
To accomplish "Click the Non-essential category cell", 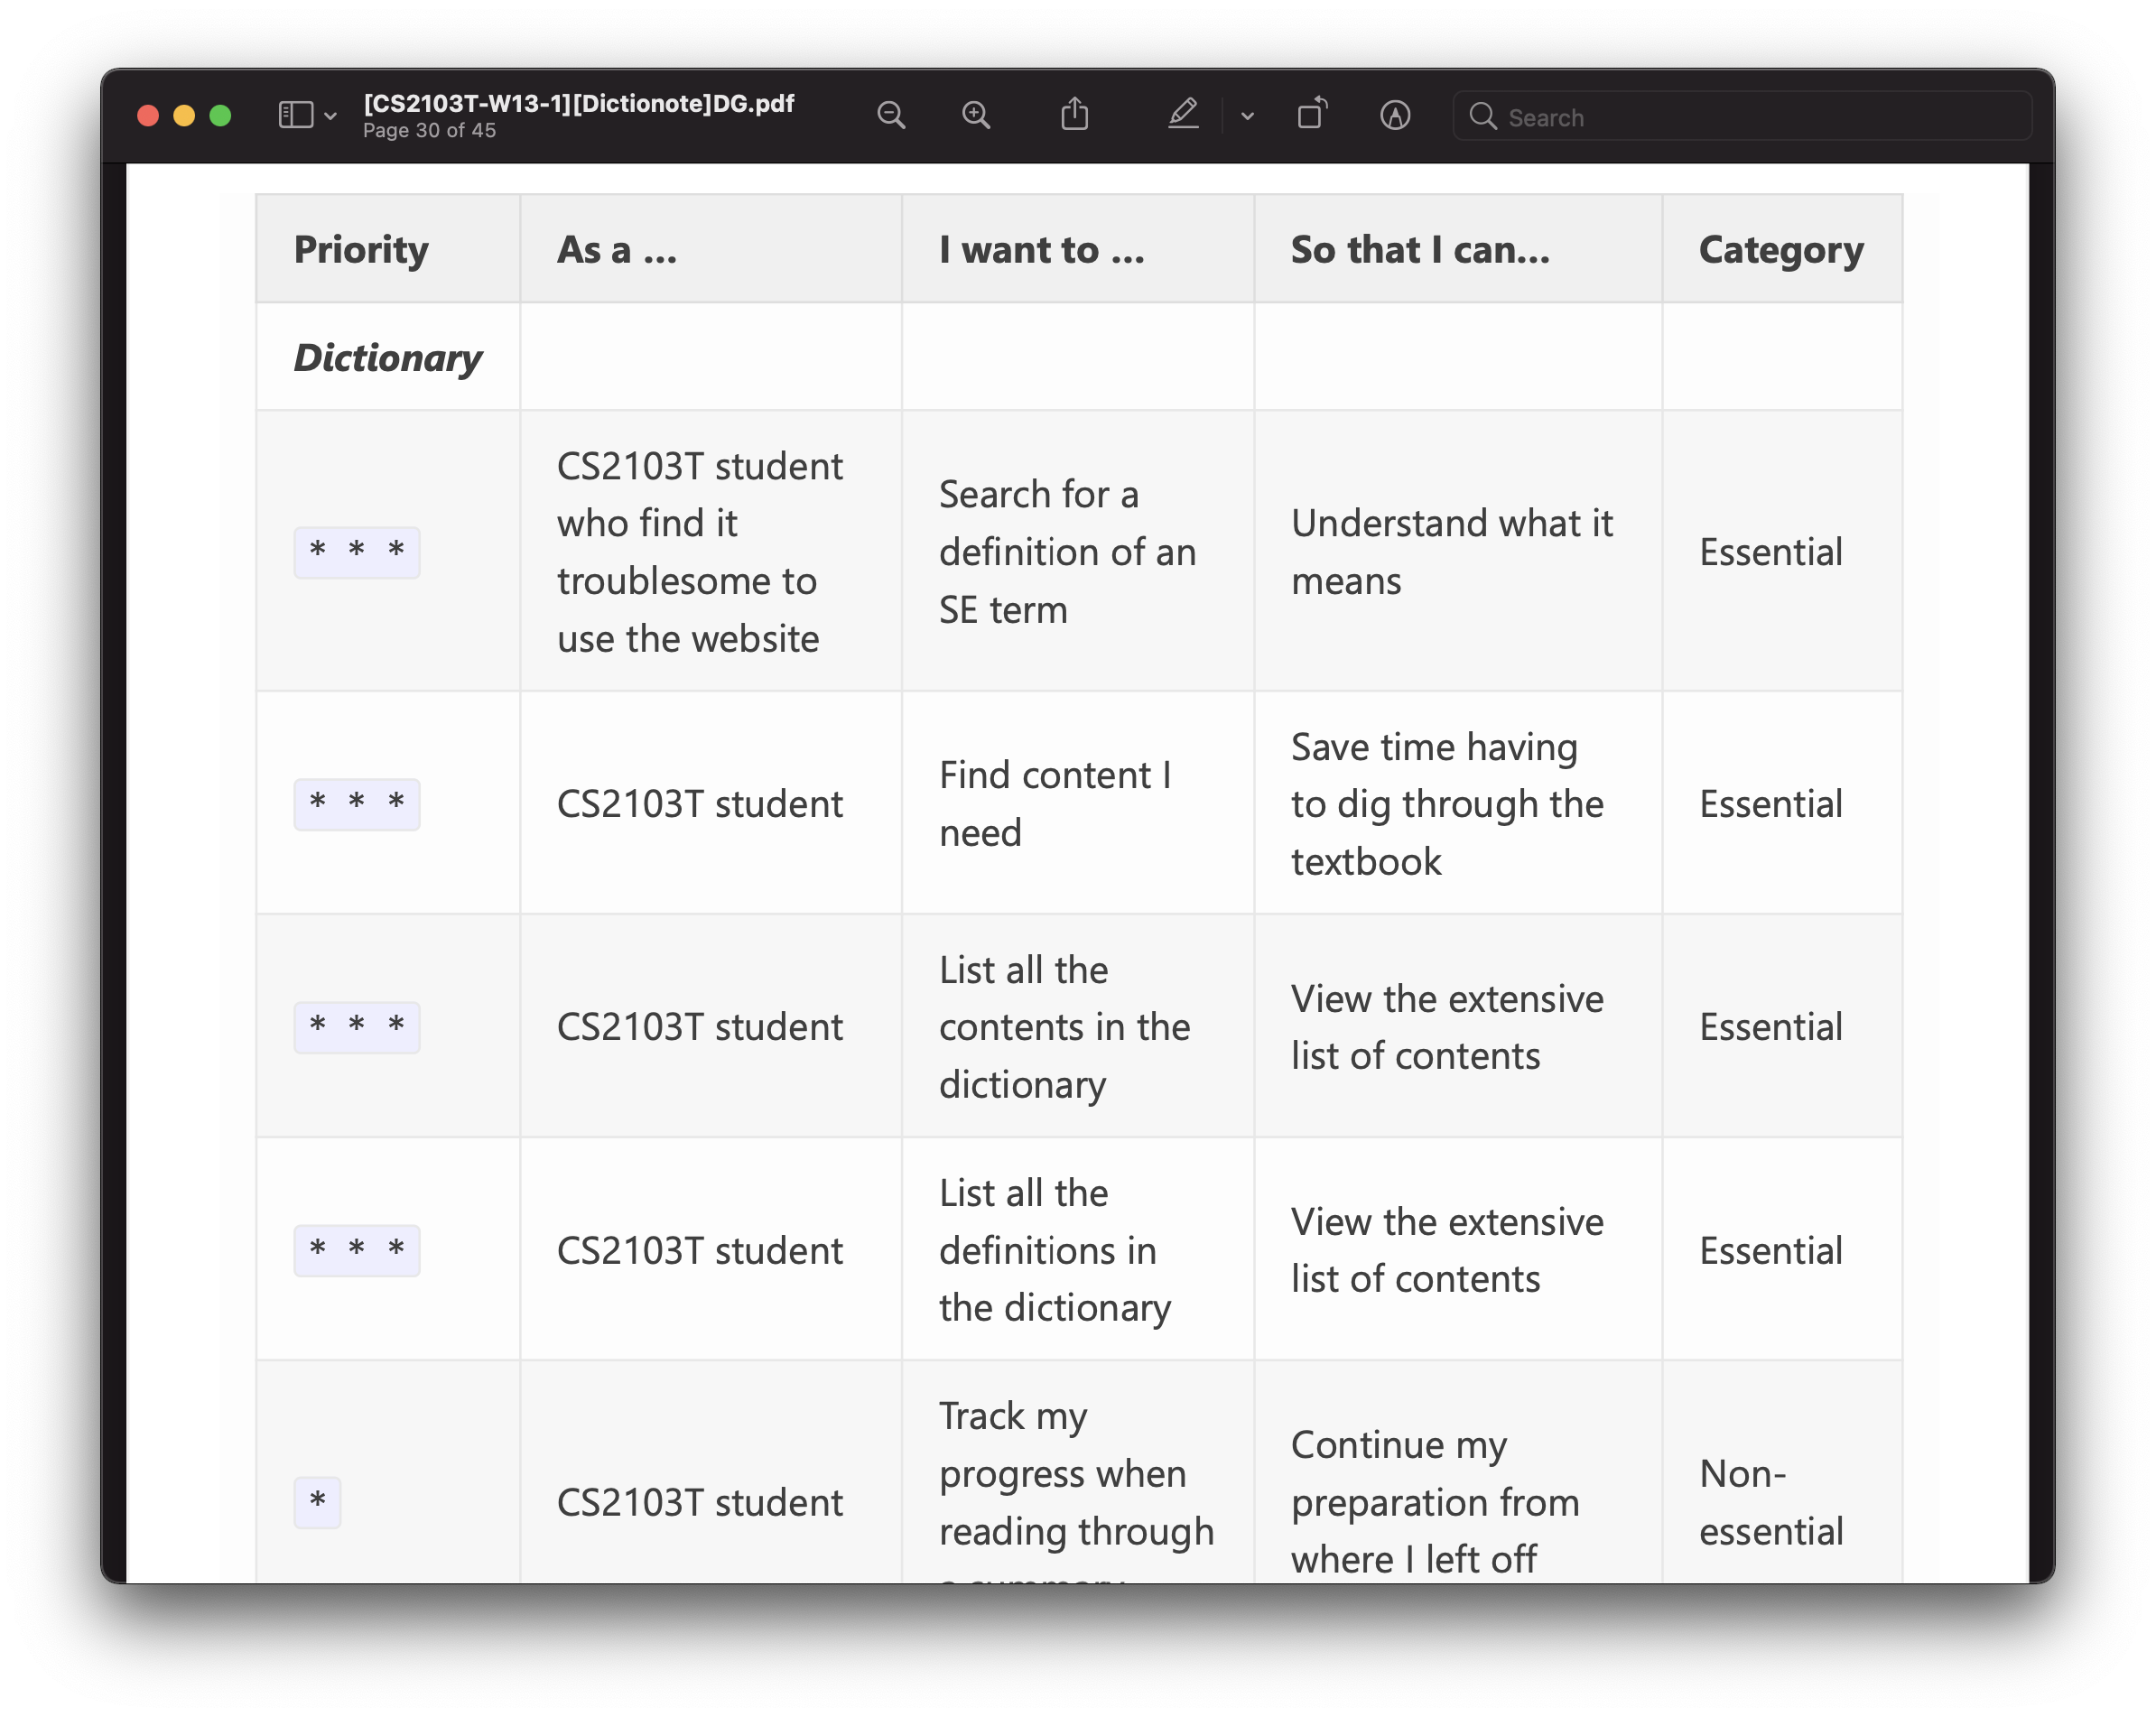I will [1770, 1502].
